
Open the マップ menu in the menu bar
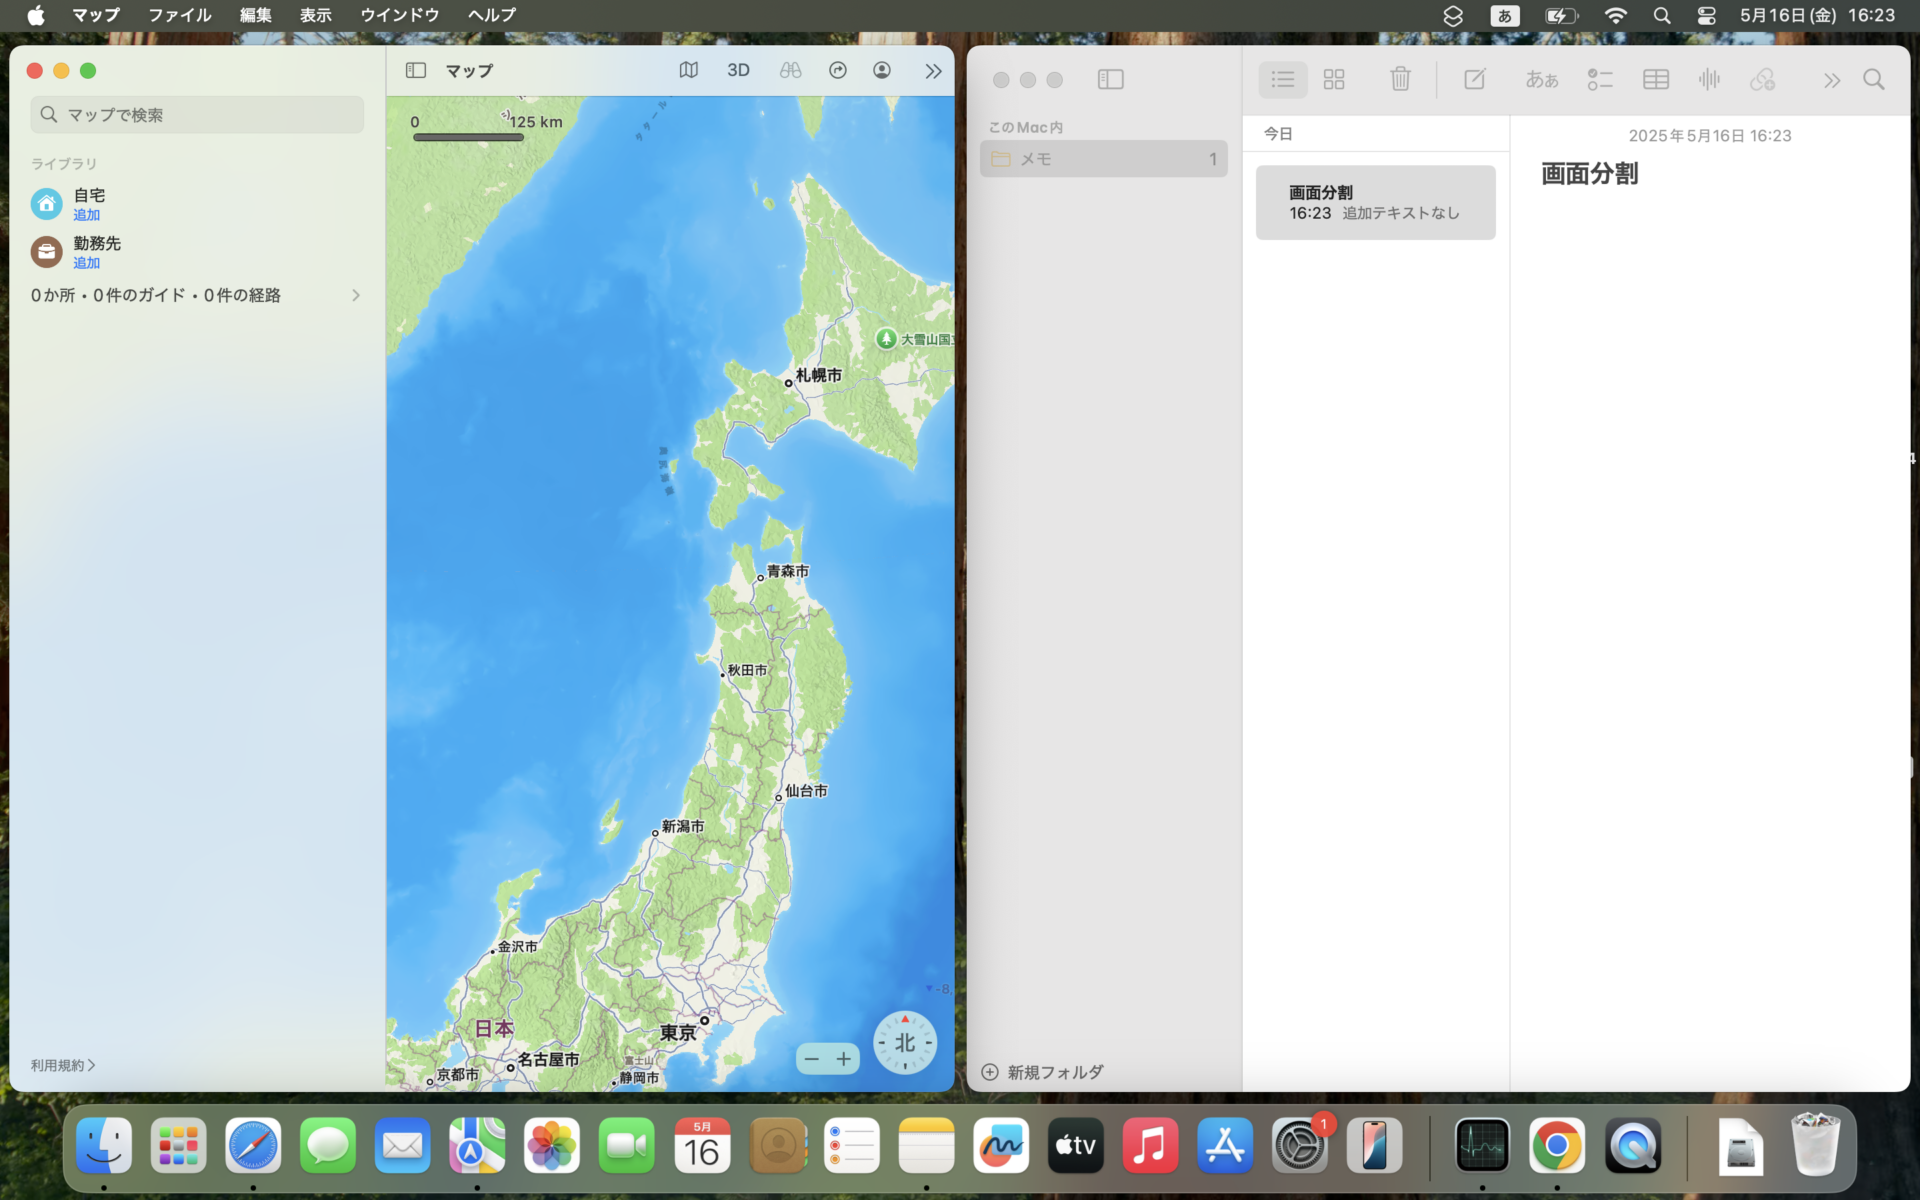coord(96,15)
